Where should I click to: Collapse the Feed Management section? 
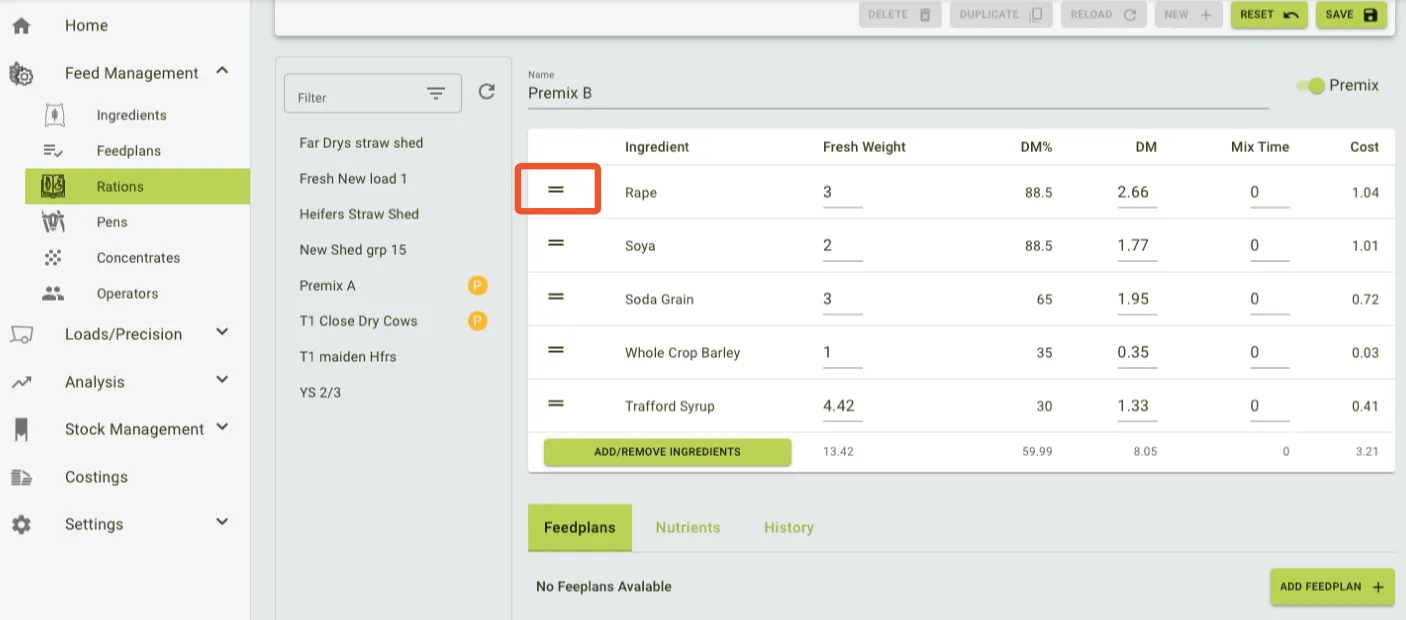coord(222,71)
